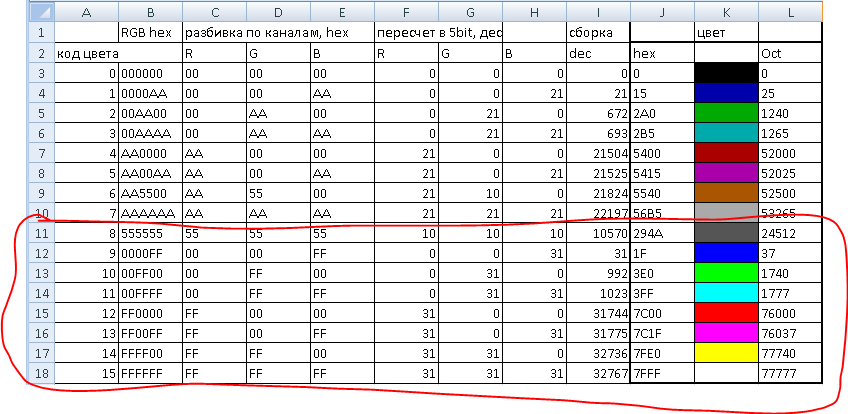Click the brown color cell
Image resolution: width=848 pixels, height=414 pixels.
pos(725,192)
